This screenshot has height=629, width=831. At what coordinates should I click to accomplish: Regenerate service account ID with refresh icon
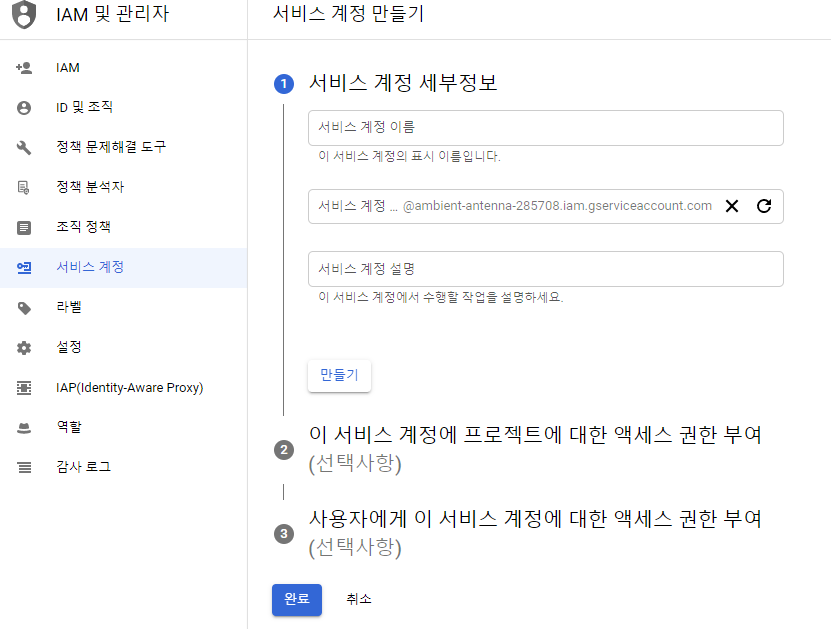pyautogui.click(x=764, y=206)
